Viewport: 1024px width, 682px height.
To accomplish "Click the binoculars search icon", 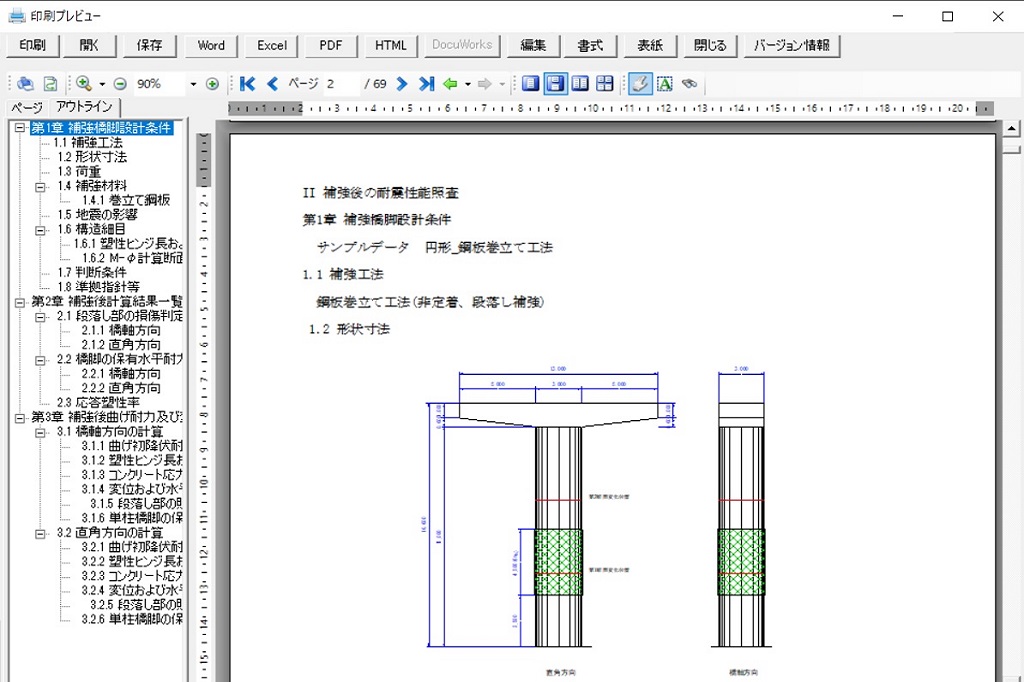I will [690, 84].
